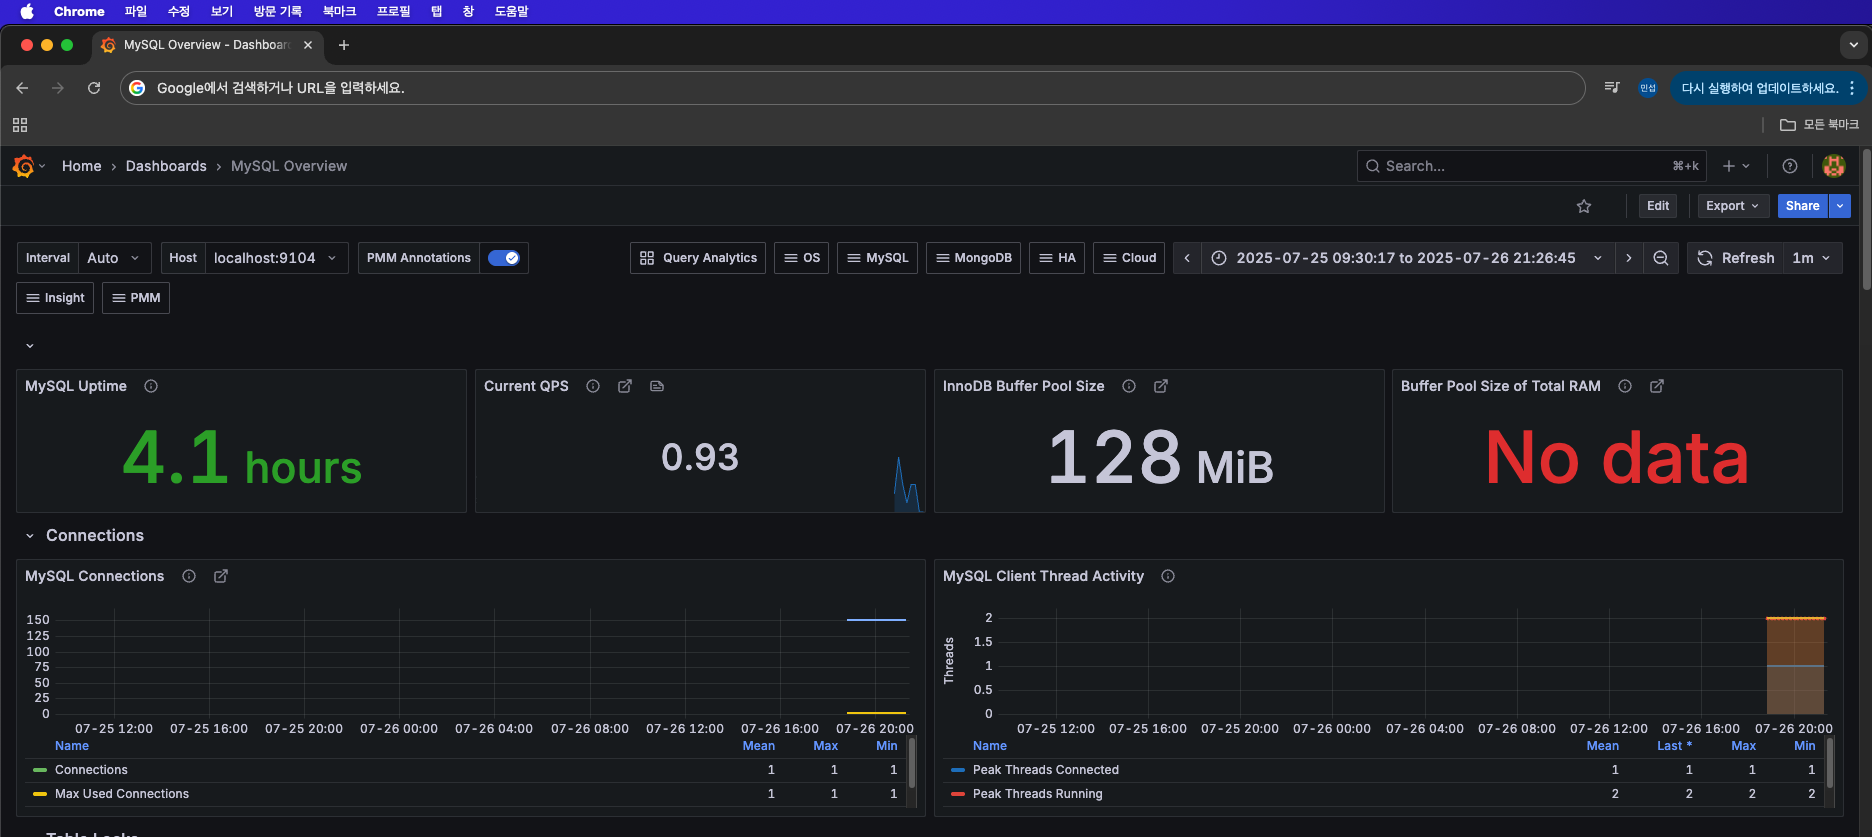Toggle Max Used Connections series in legend

click(122, 794)
